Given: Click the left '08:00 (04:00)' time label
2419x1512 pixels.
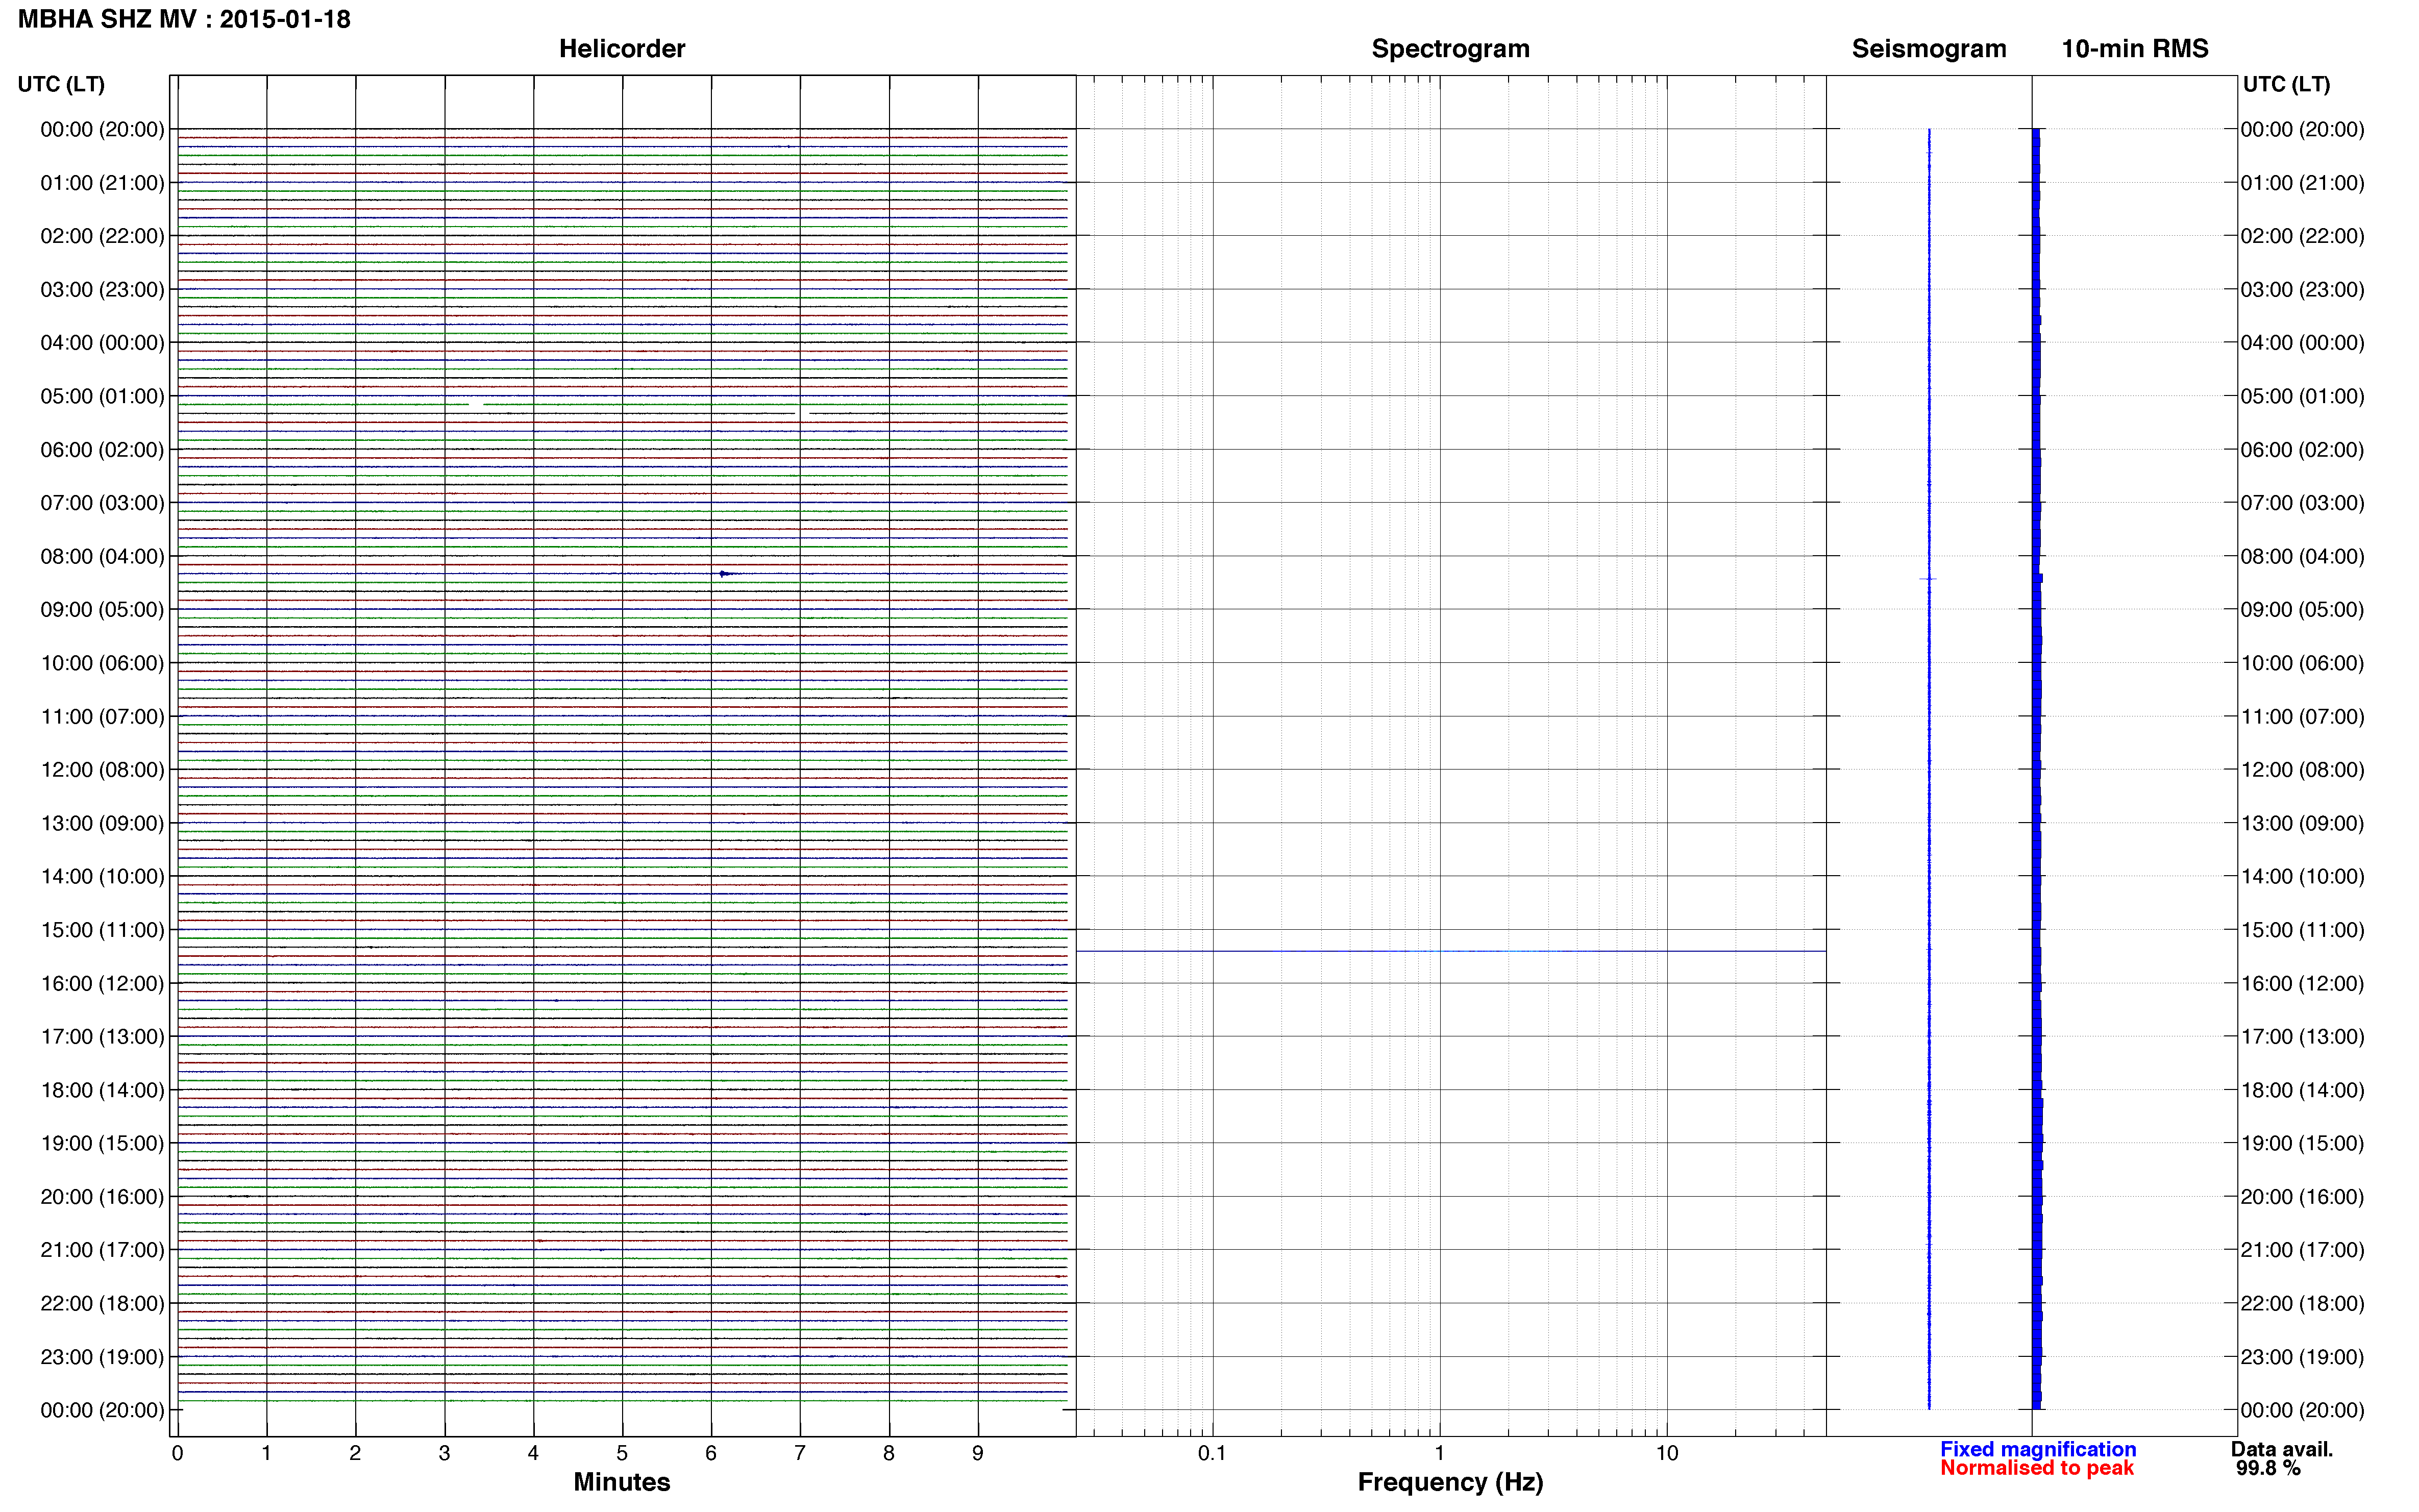Looking at the screenshot, I should point(102,556).
